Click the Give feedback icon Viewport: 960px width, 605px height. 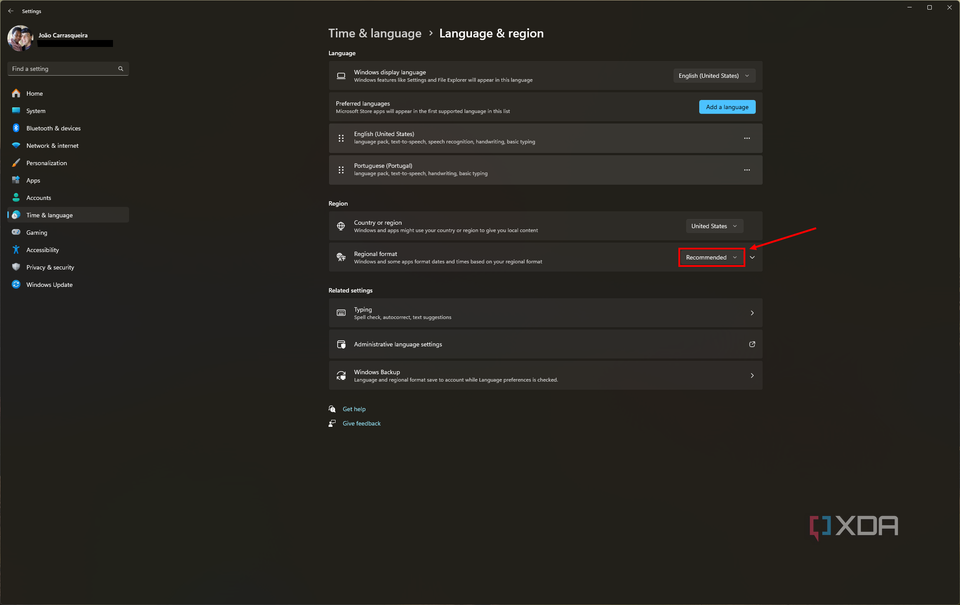332,423
